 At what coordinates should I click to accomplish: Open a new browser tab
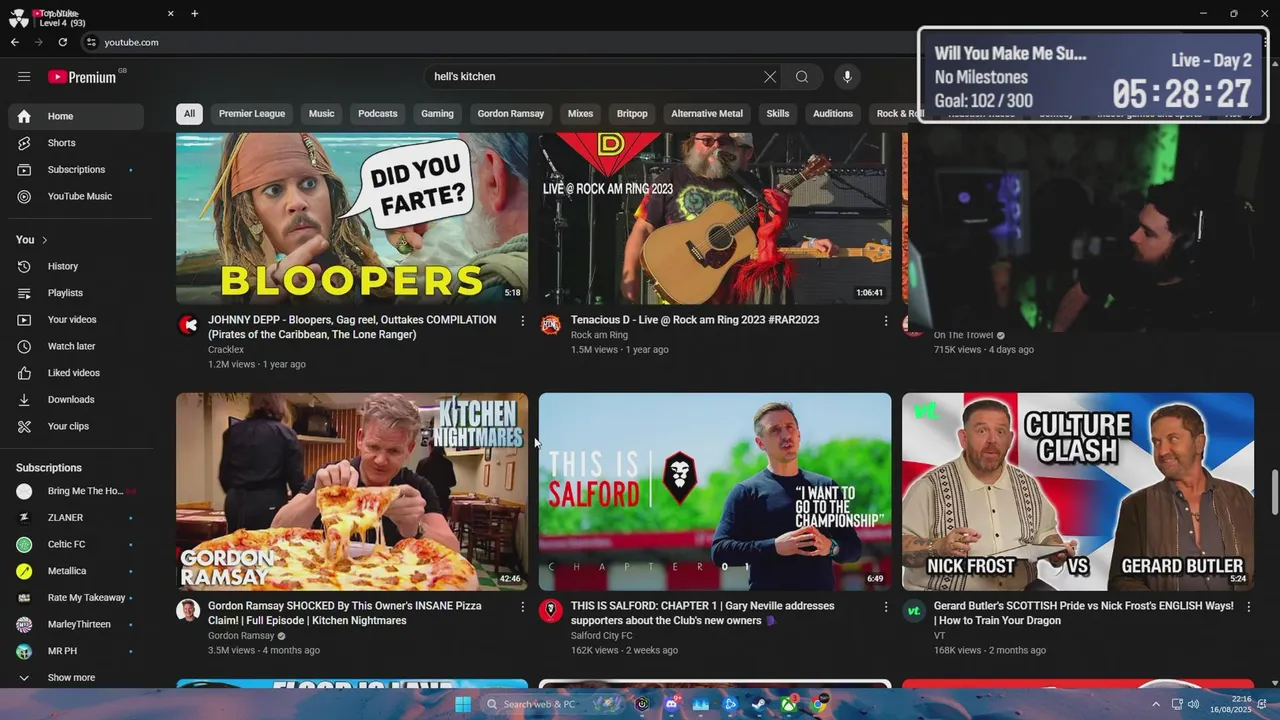pyautogui.click(x=195, y=14)
